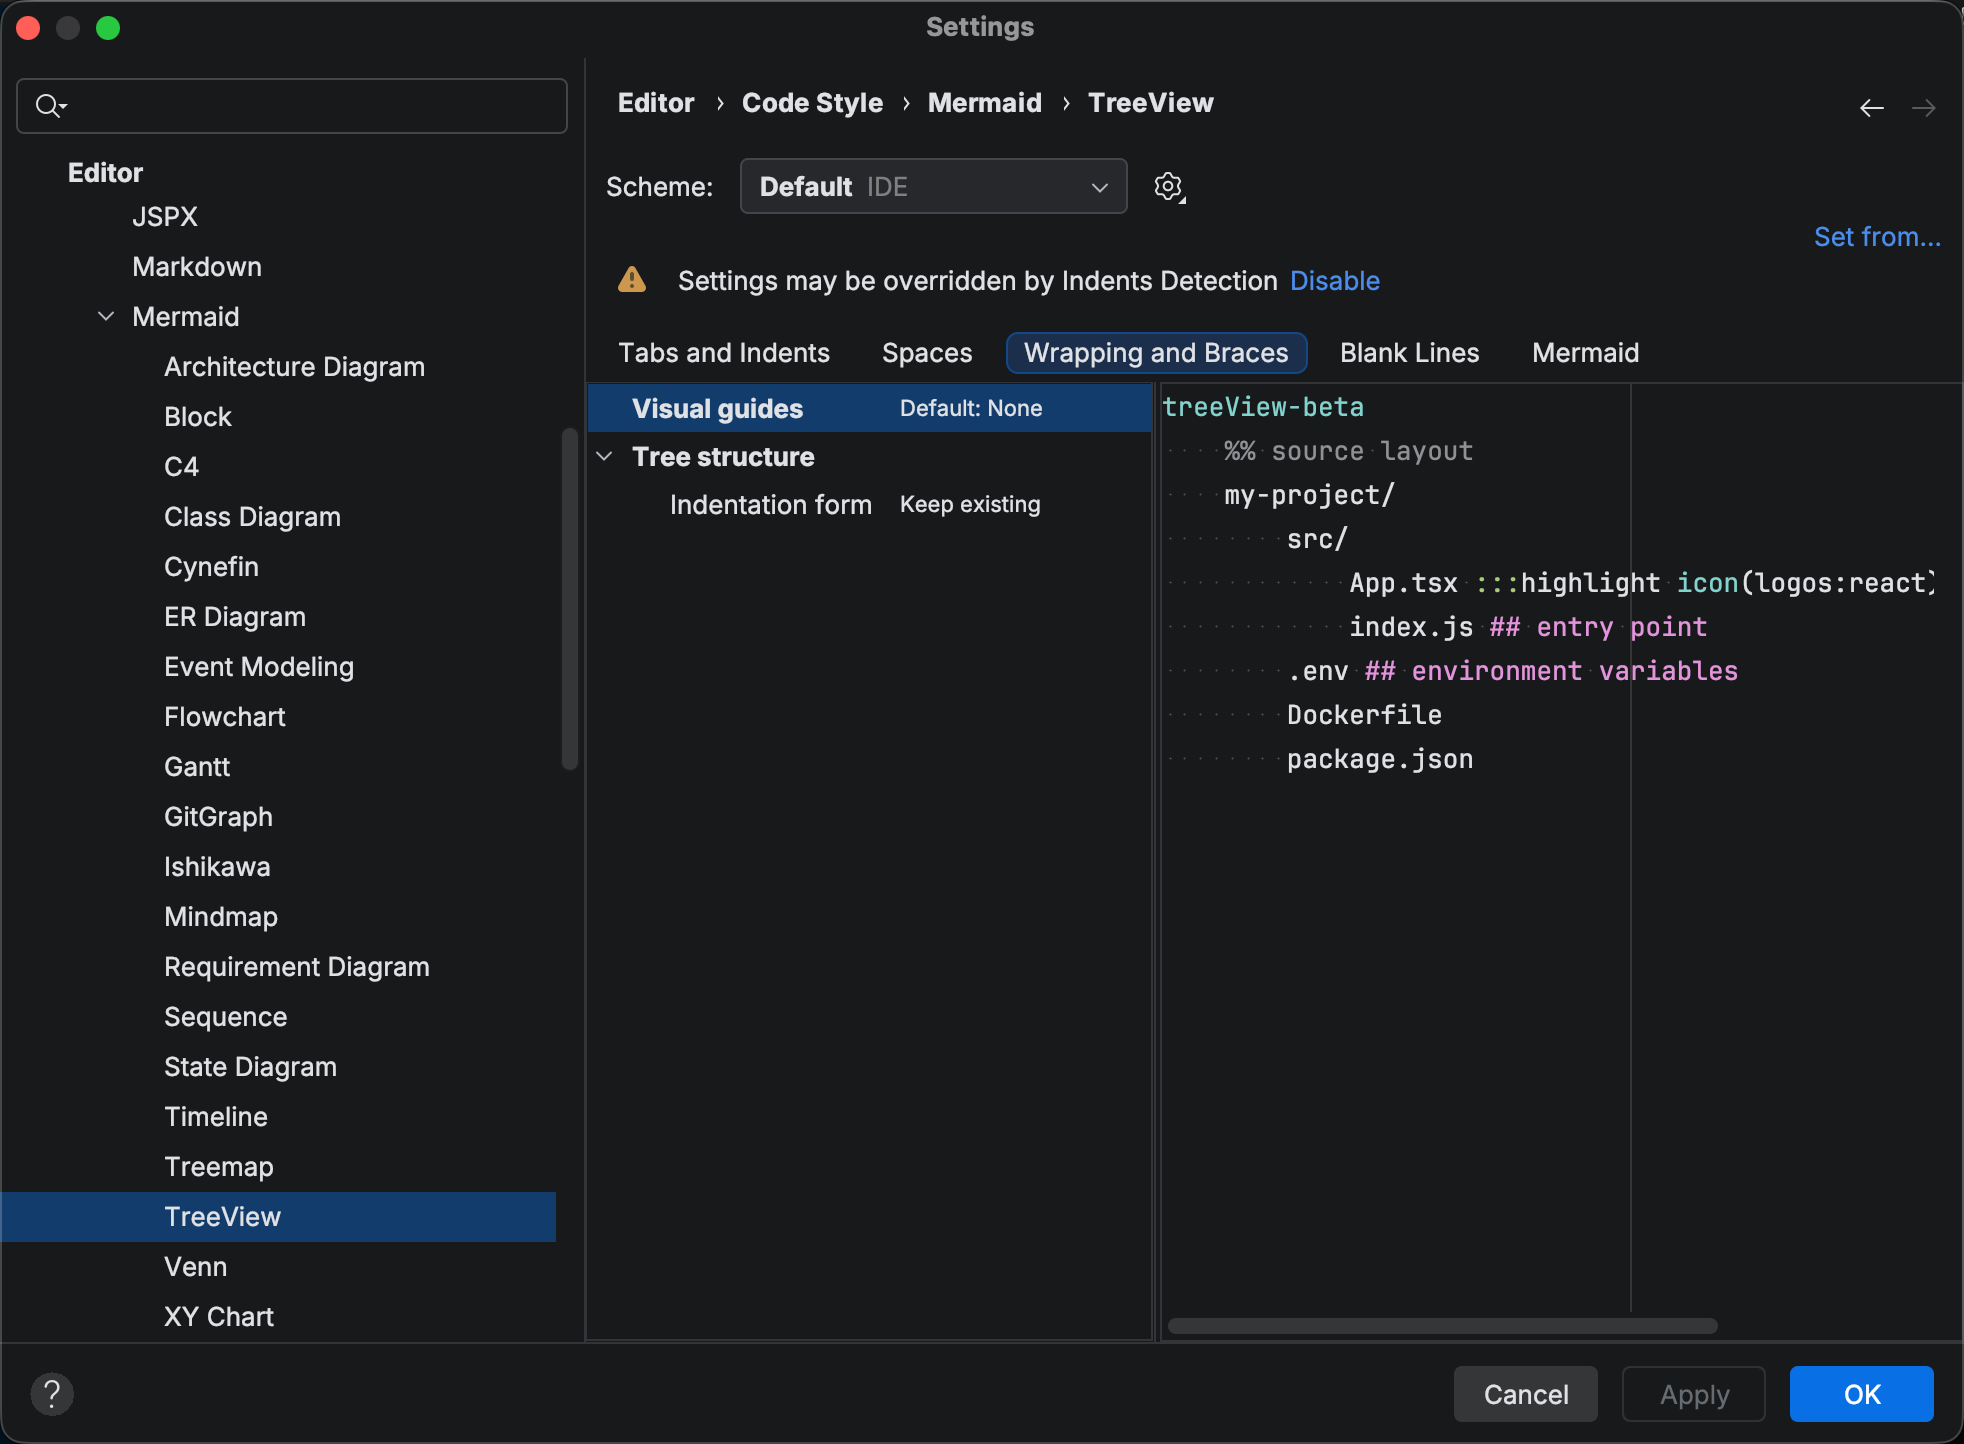The width and height of the screenshot is (1964, 1444).
Task: Select Gantt in the tree
Action: point(197,766)
